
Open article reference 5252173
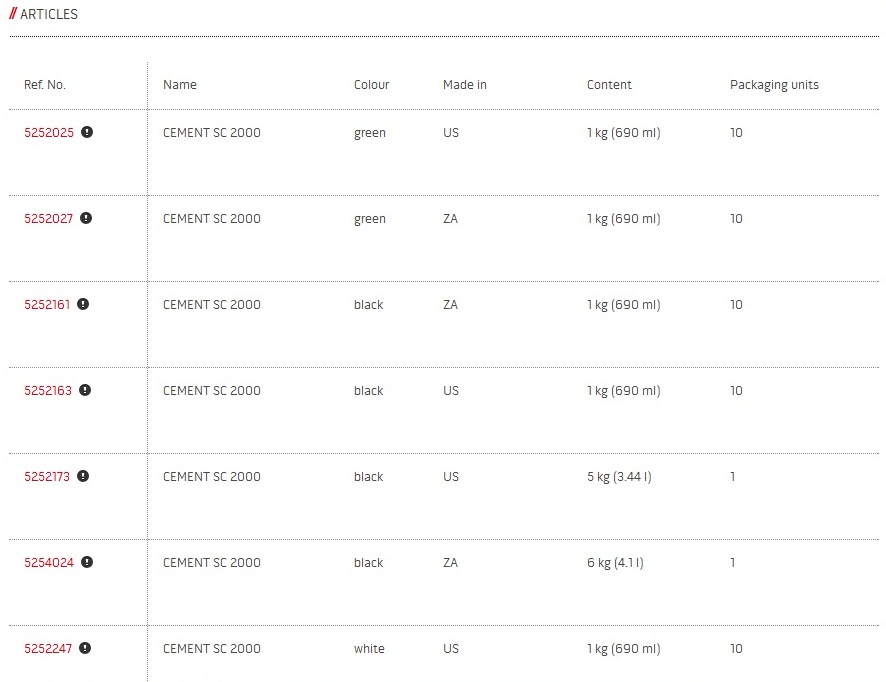click(47, 477)
